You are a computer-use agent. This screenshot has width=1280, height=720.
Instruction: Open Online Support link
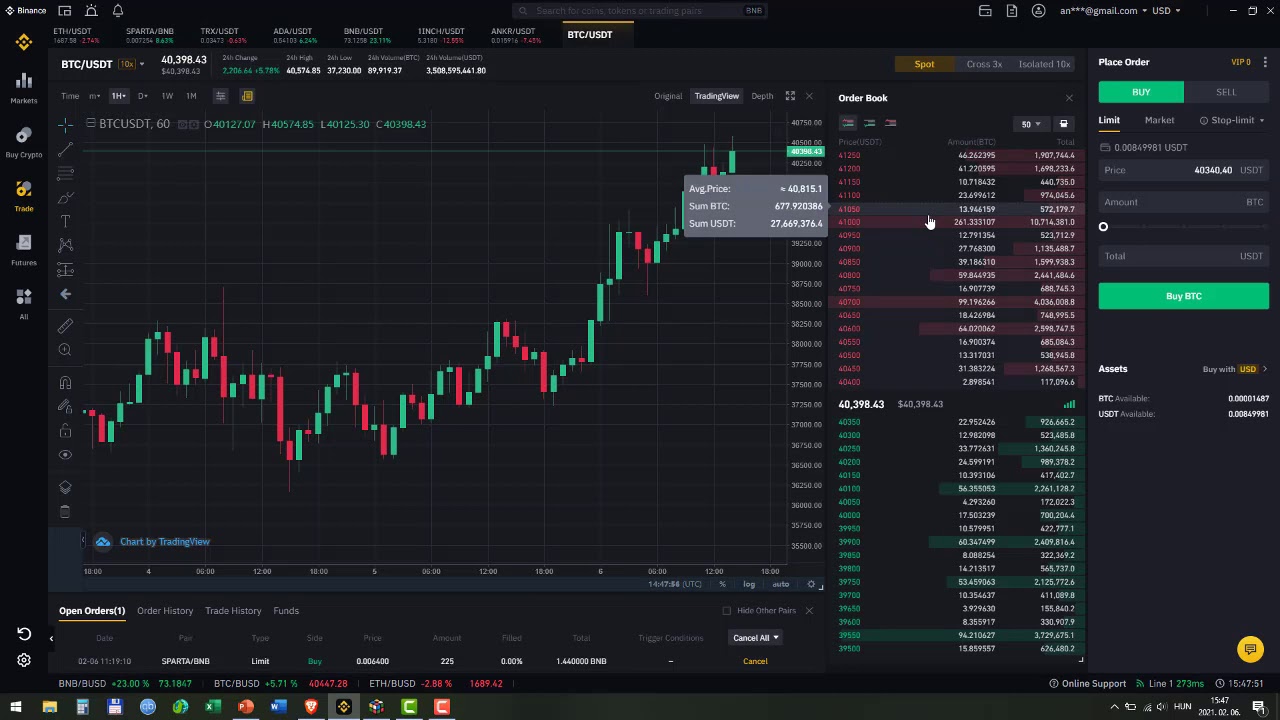[x=1087, y=684]
